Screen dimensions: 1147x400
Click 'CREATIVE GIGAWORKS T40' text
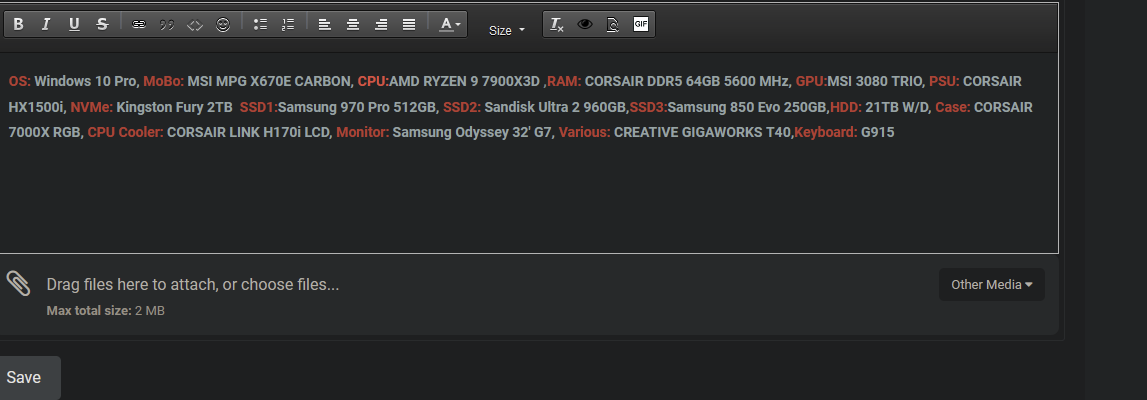tap(702, 133)
